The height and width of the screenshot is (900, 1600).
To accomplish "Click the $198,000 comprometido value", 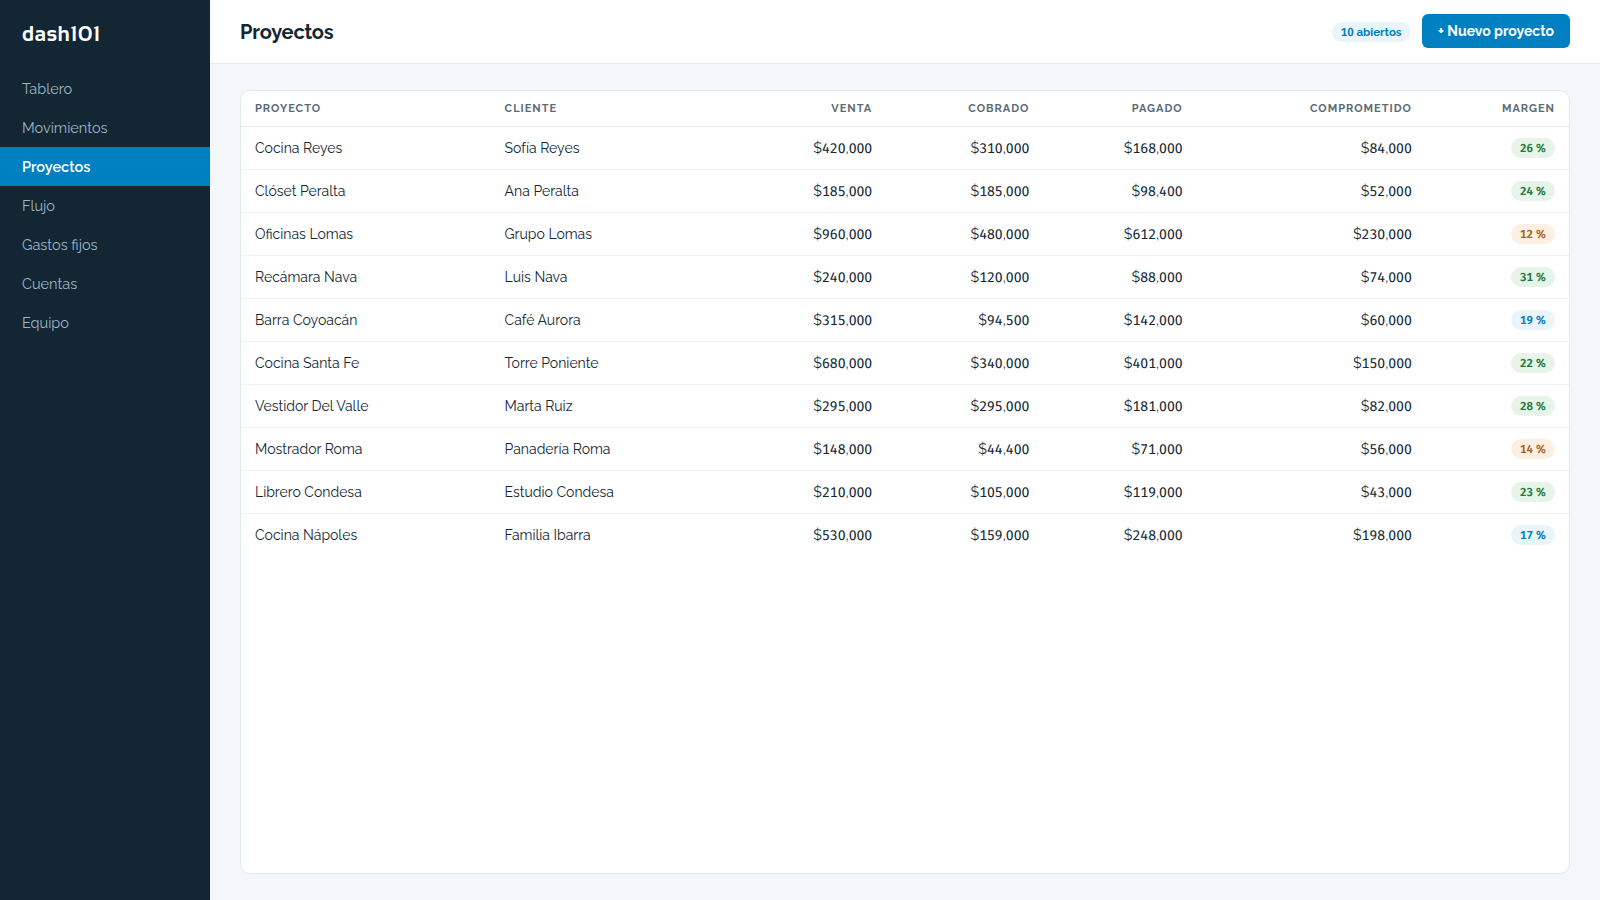I will 1382,535.
